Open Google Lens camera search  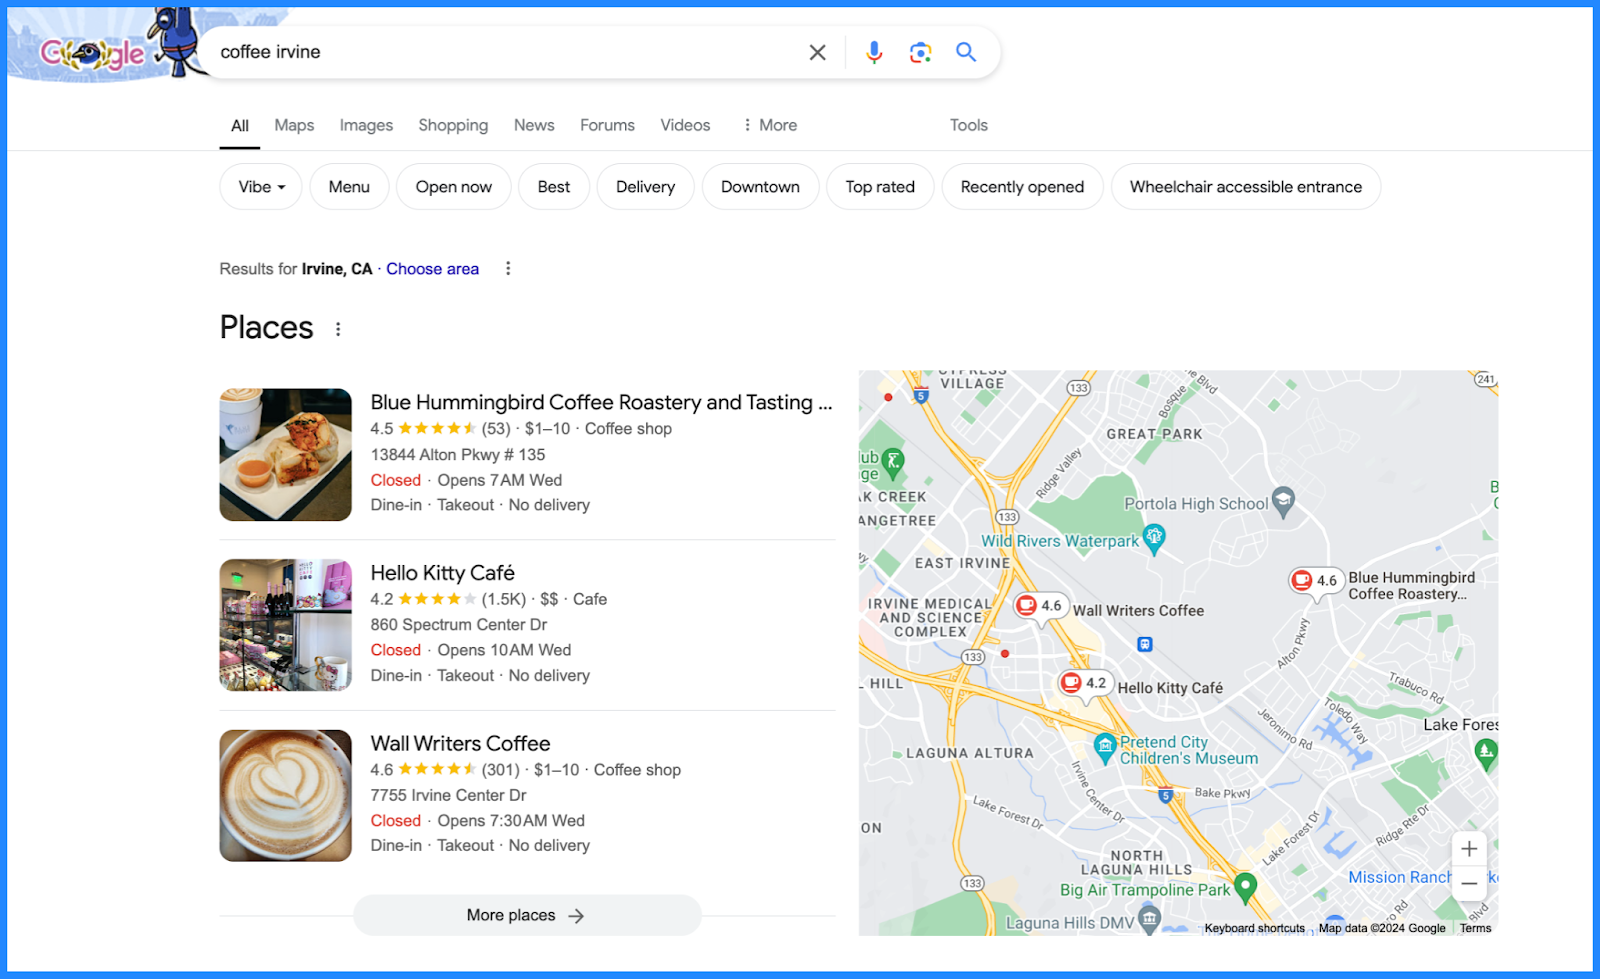(x=920, y=52)
